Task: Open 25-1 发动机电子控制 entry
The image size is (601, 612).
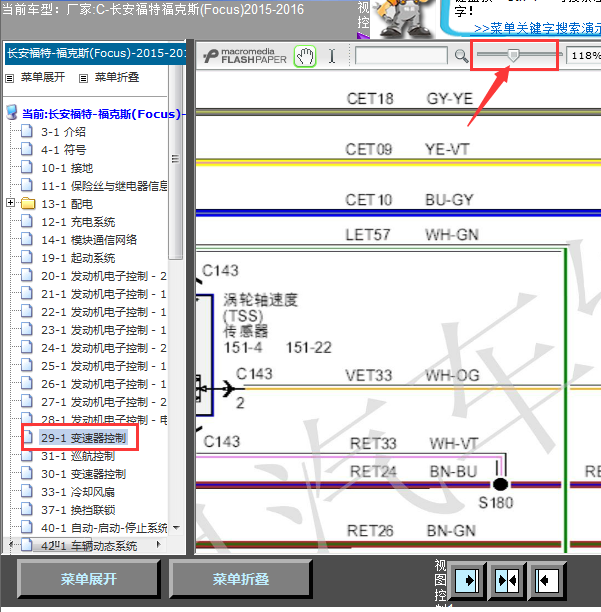Action: pos(104,366)
